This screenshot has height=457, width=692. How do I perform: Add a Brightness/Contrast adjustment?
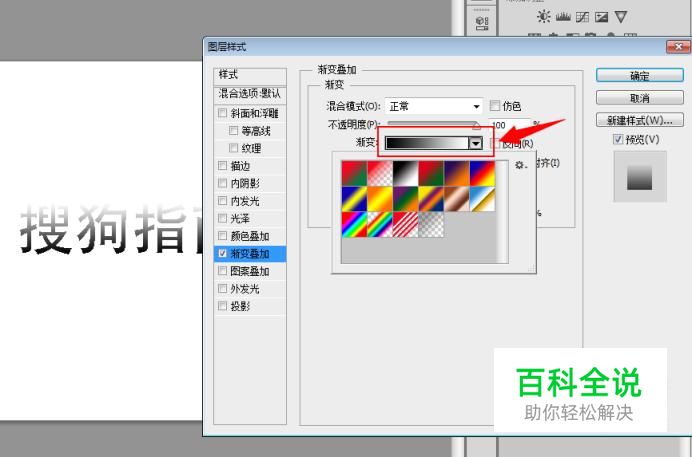(x=543, y=17)
